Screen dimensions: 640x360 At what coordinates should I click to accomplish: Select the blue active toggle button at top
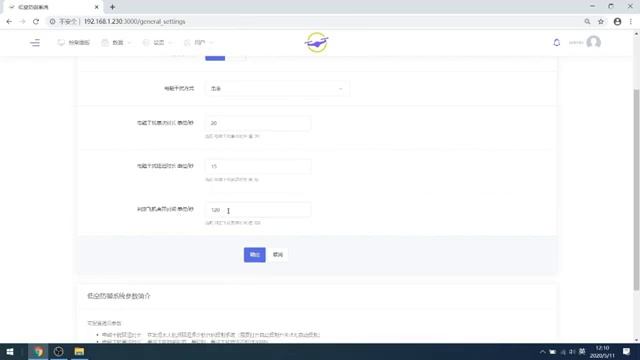(x=215, y=58)
